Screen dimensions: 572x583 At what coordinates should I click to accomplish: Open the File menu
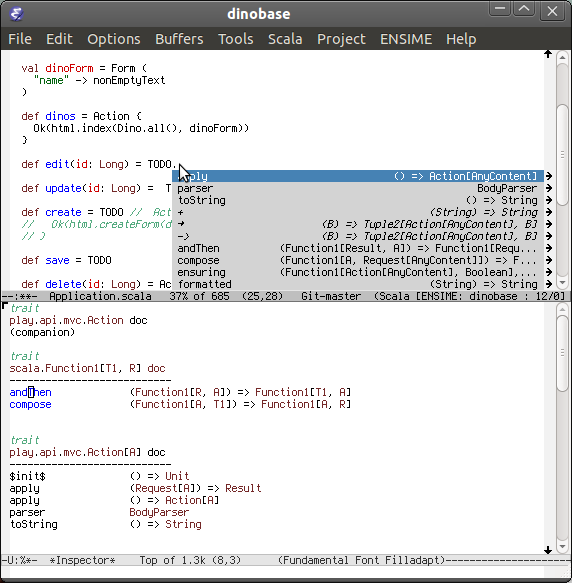20,39
